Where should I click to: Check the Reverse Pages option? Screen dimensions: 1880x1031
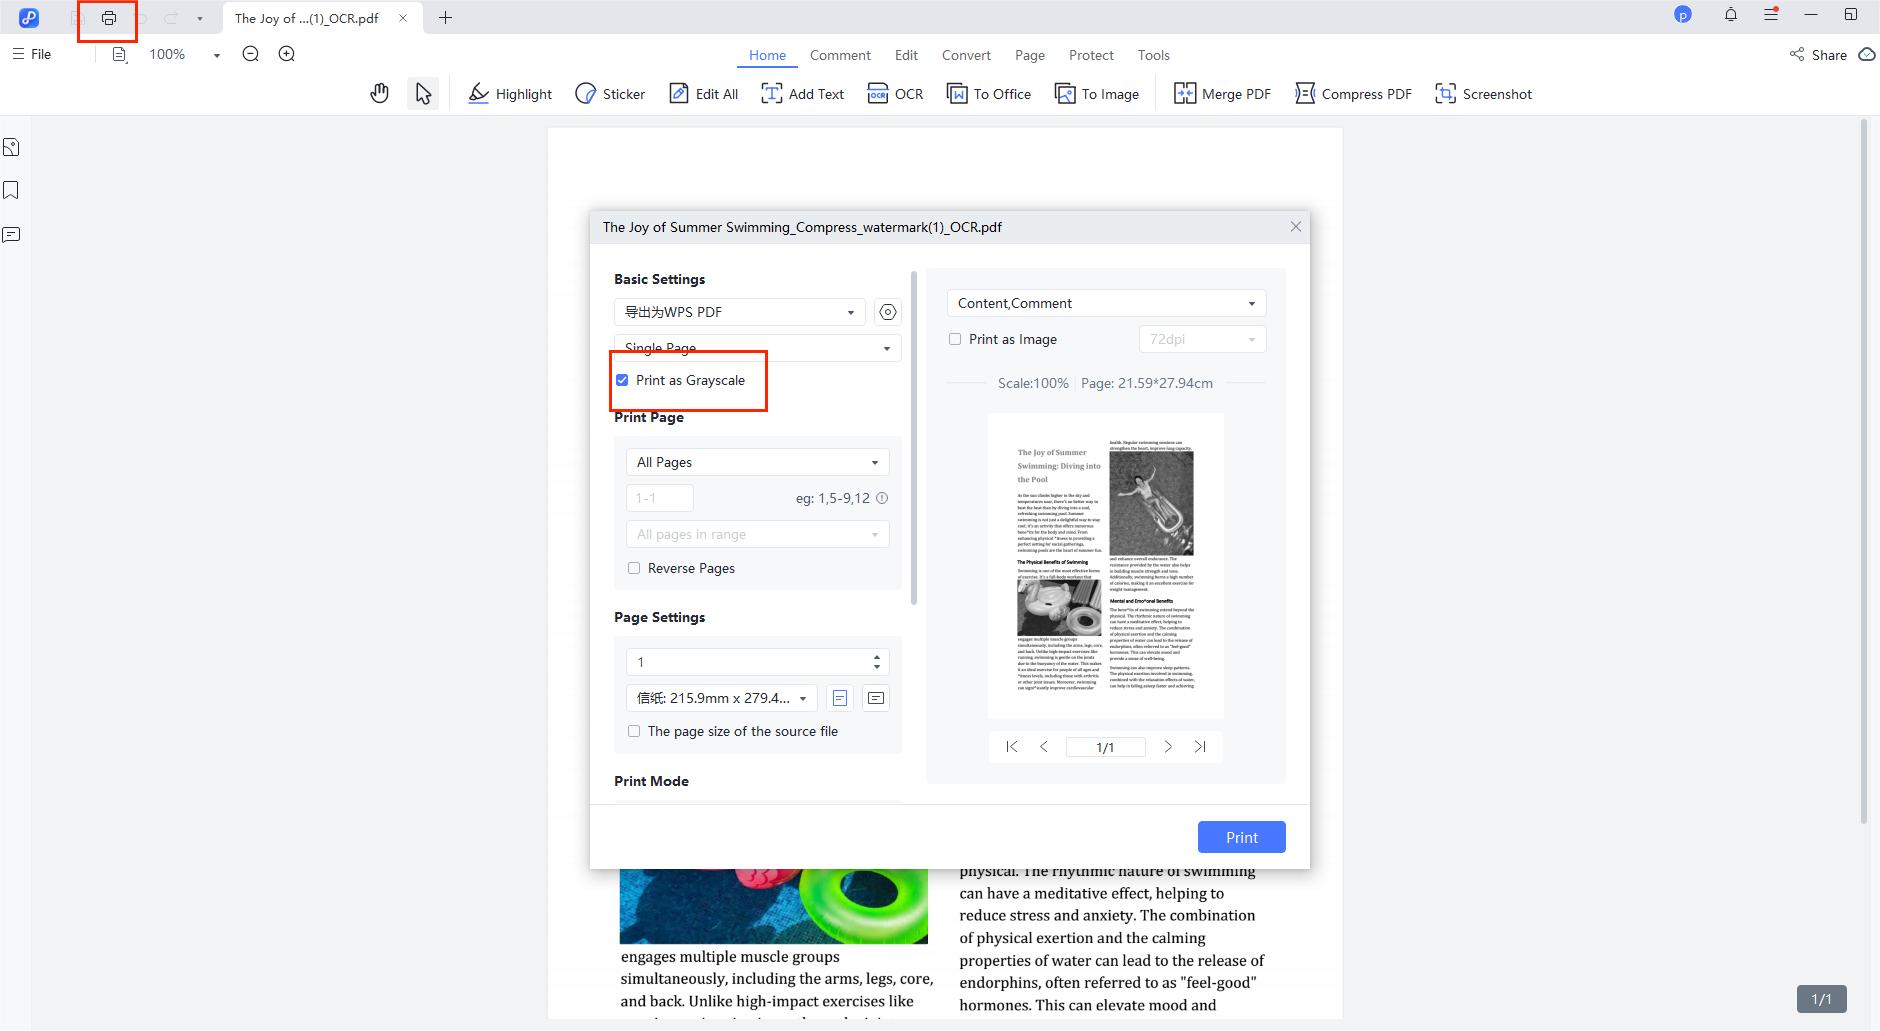pyautogui.click(x=635, y=567)
